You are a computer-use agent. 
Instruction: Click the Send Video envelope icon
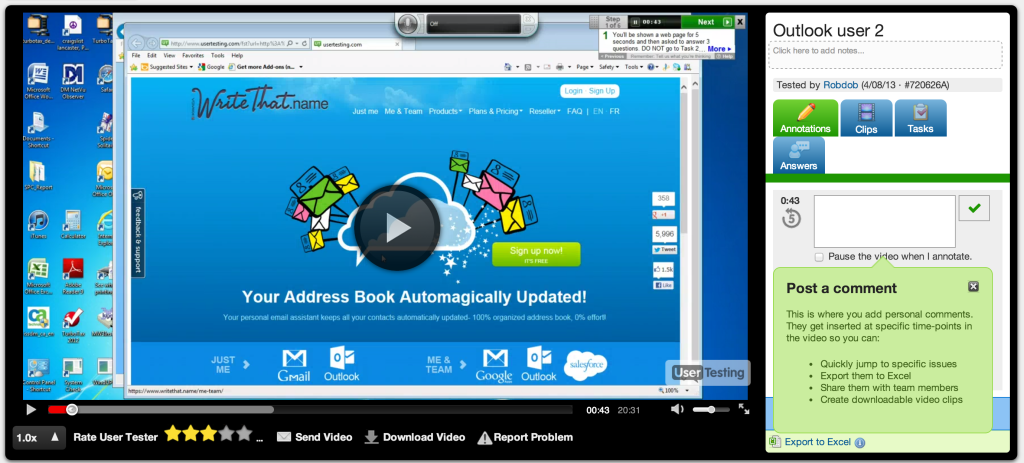tap(283, 437)
